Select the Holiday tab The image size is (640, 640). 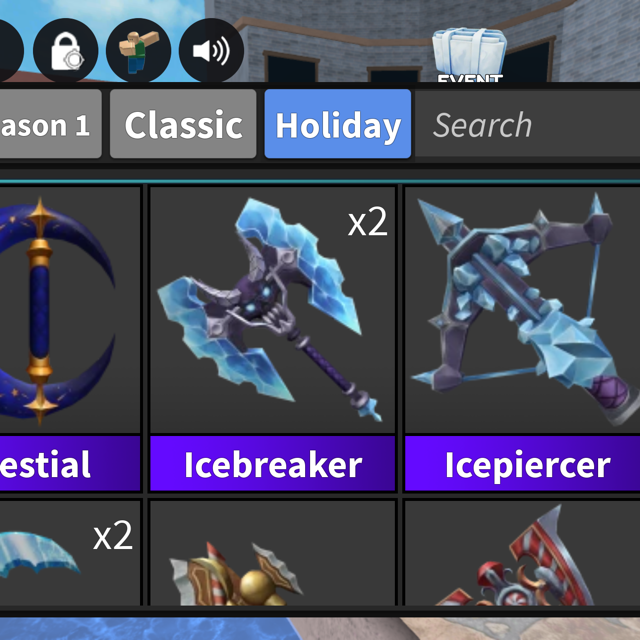[338, 124]
